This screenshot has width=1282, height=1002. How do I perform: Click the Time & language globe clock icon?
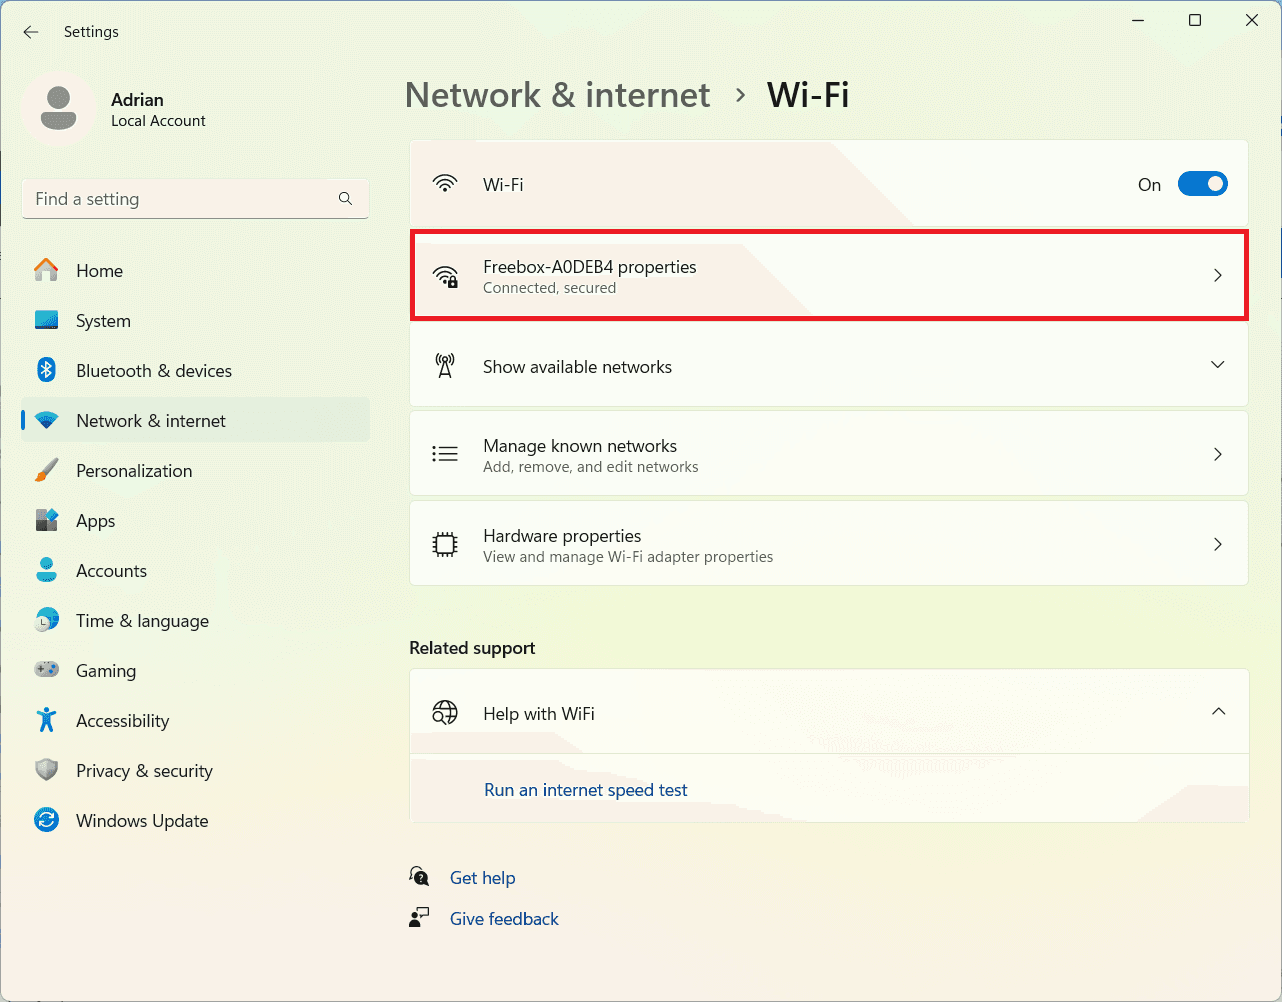(x=46, y=620)
